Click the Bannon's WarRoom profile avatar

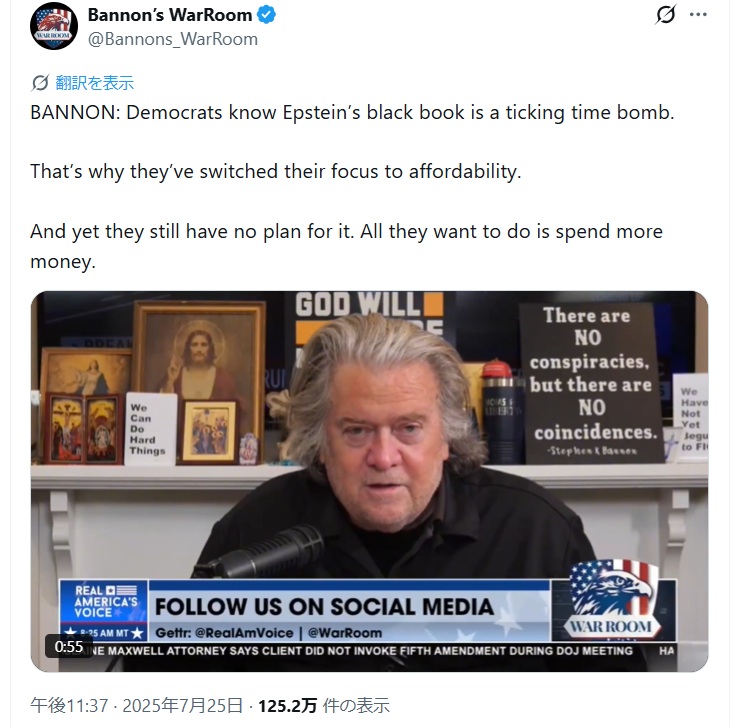click(x=54, y=26)
